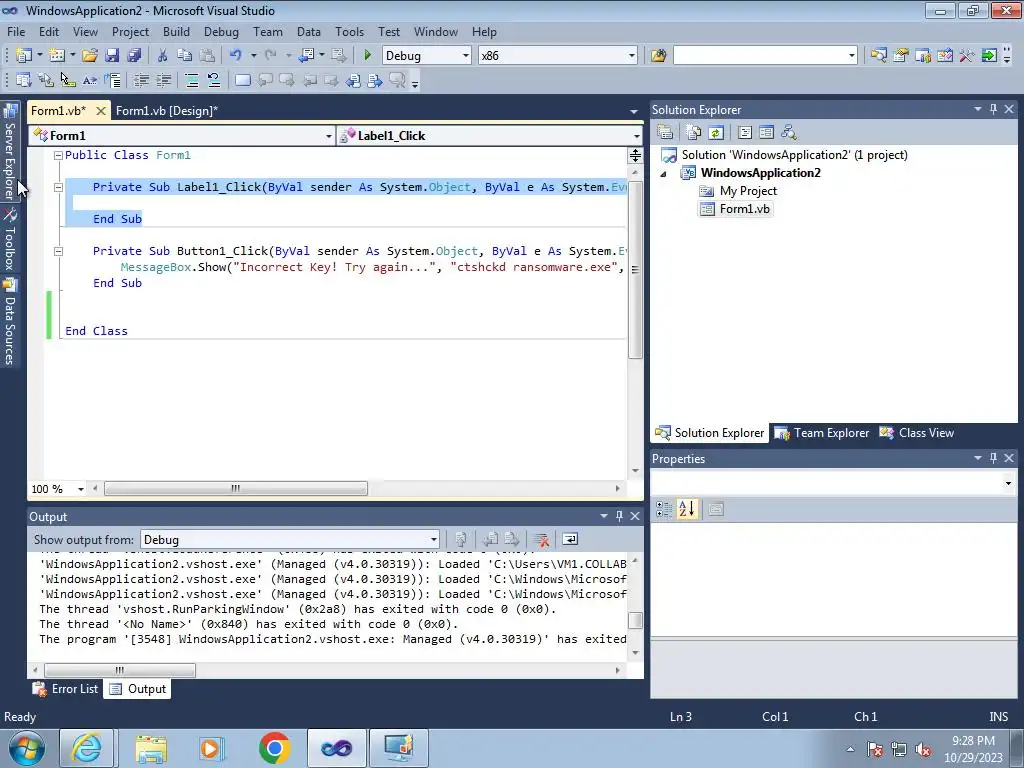This screenshot has height=768, width=1024.
Task: Click the Output pane horizontal scrollbar thumb
Action: tap(120, 670)
